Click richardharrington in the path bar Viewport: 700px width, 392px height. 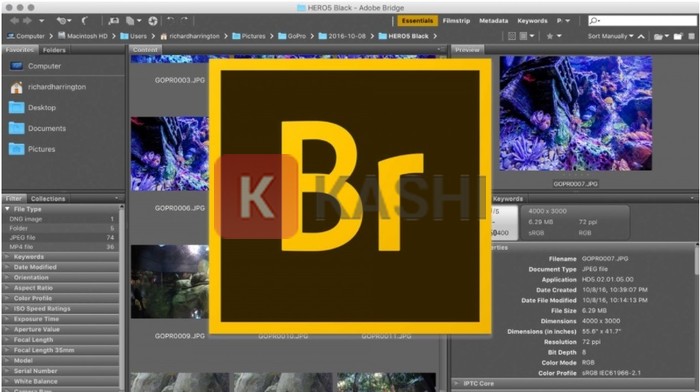[x=190, y=36]
